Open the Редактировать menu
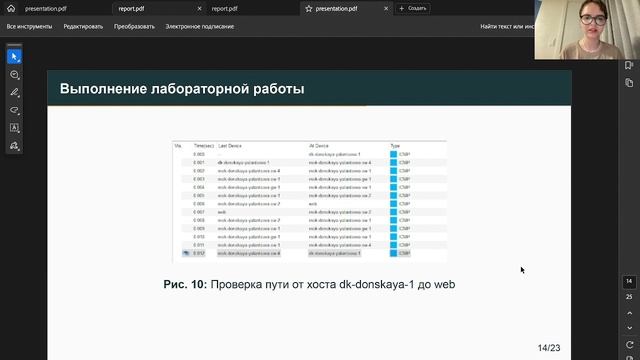This screenshot has width=640, height=360. 83,27
